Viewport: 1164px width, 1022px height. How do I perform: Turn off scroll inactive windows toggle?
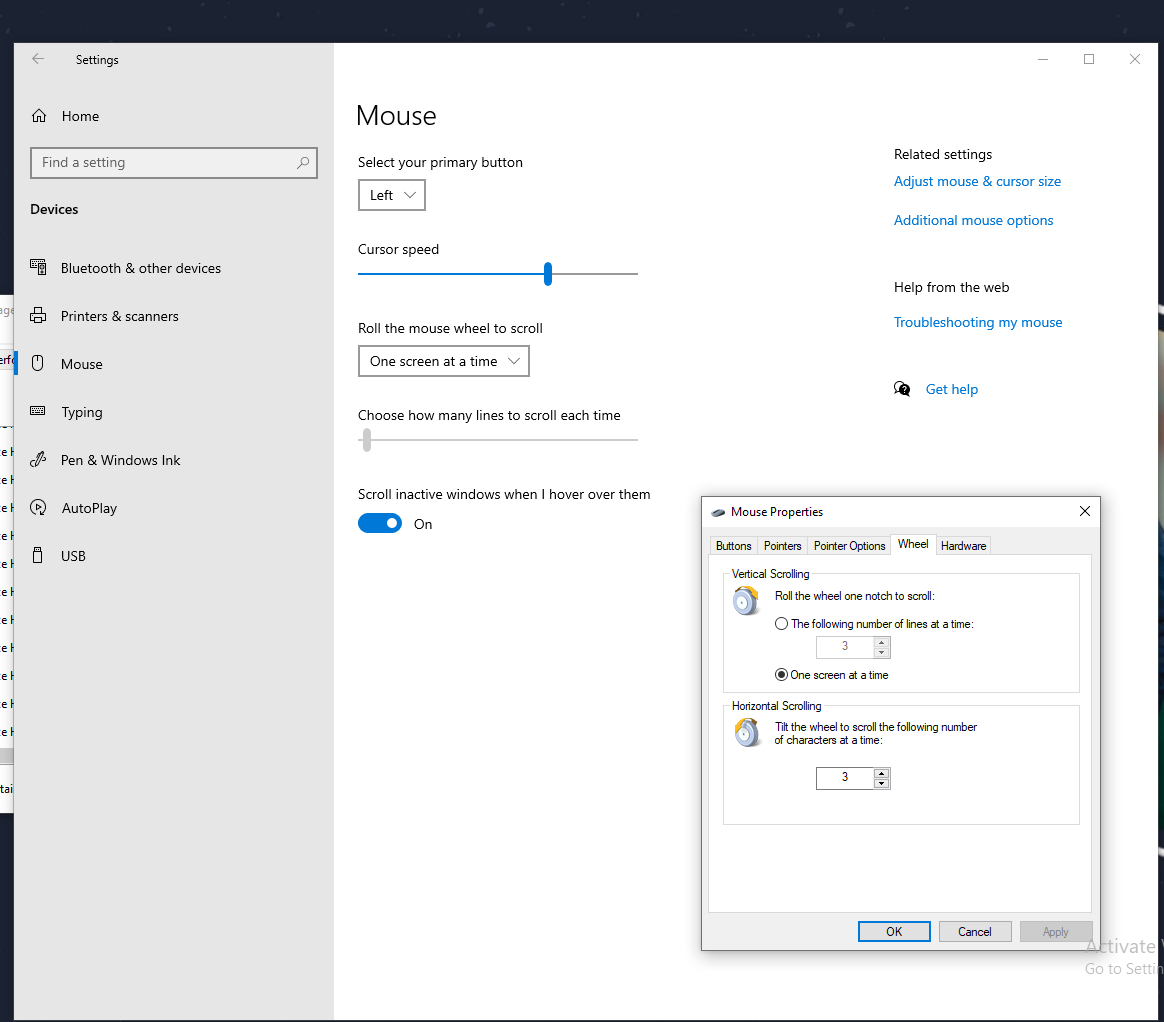[x=379, y=523]
